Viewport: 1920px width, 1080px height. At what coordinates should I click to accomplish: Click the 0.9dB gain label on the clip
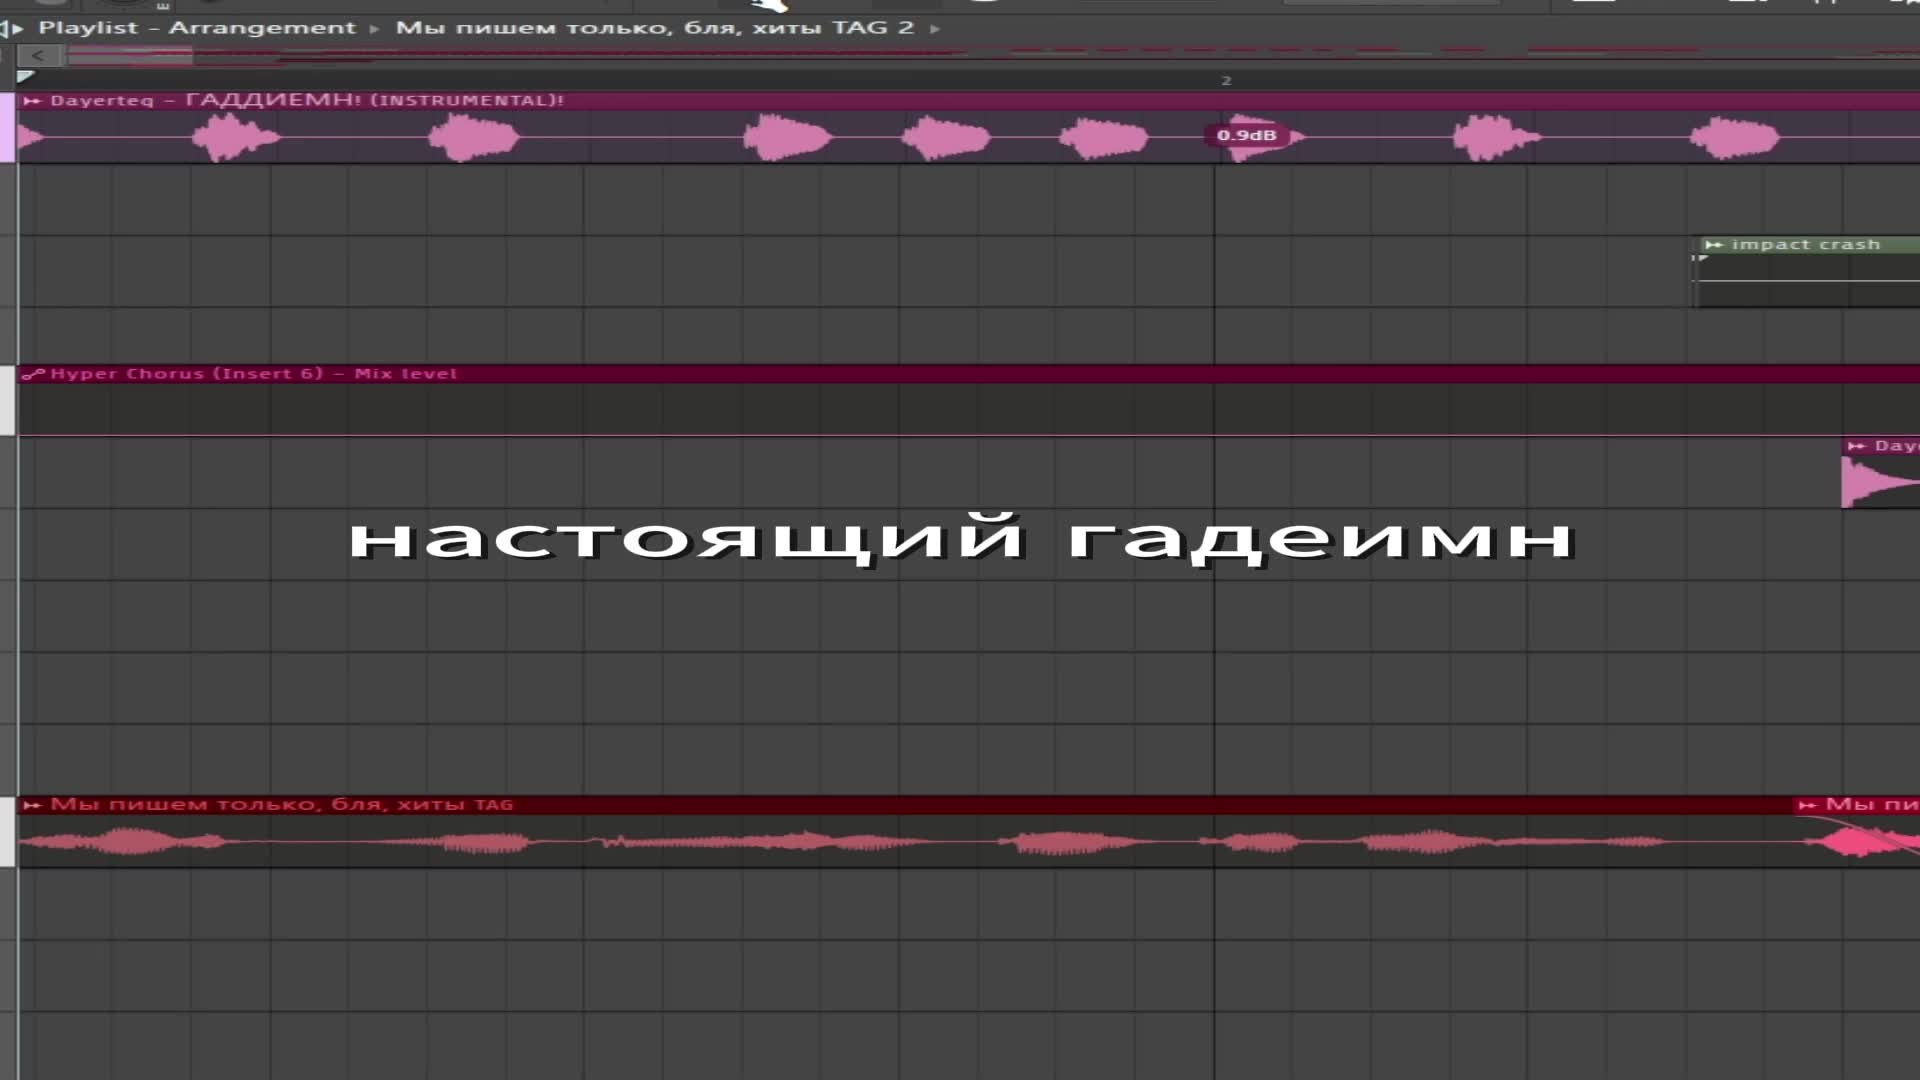(x=1246, y=135)
